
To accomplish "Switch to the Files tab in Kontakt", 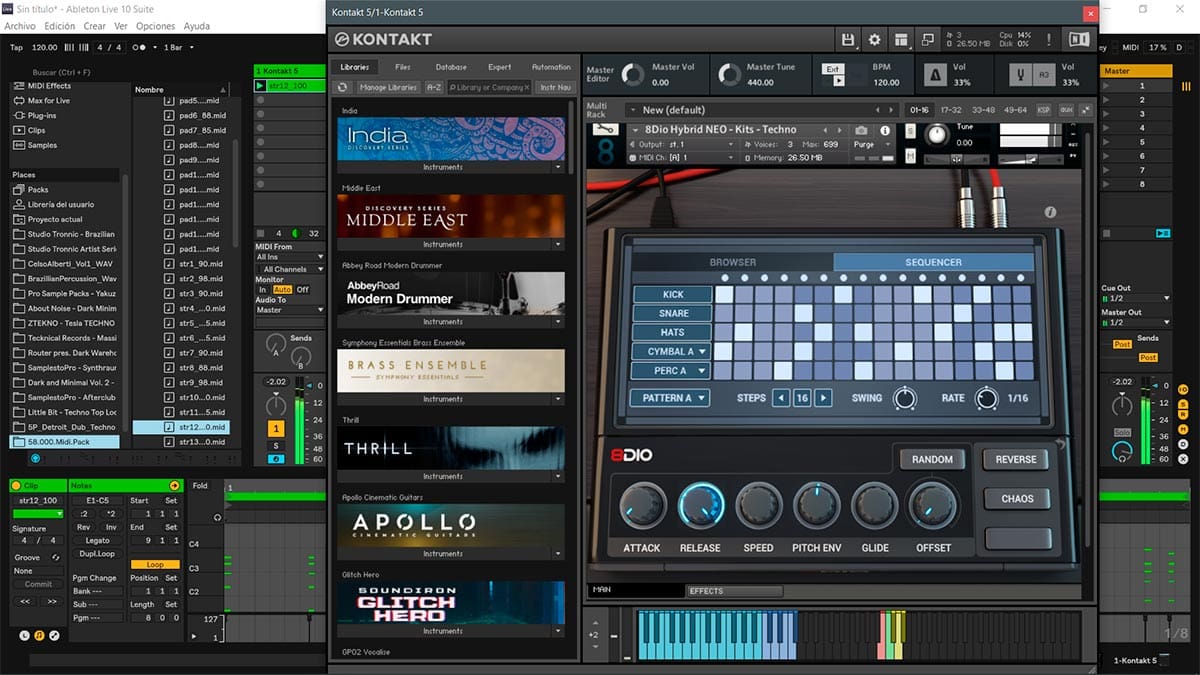I will point(402,67).
